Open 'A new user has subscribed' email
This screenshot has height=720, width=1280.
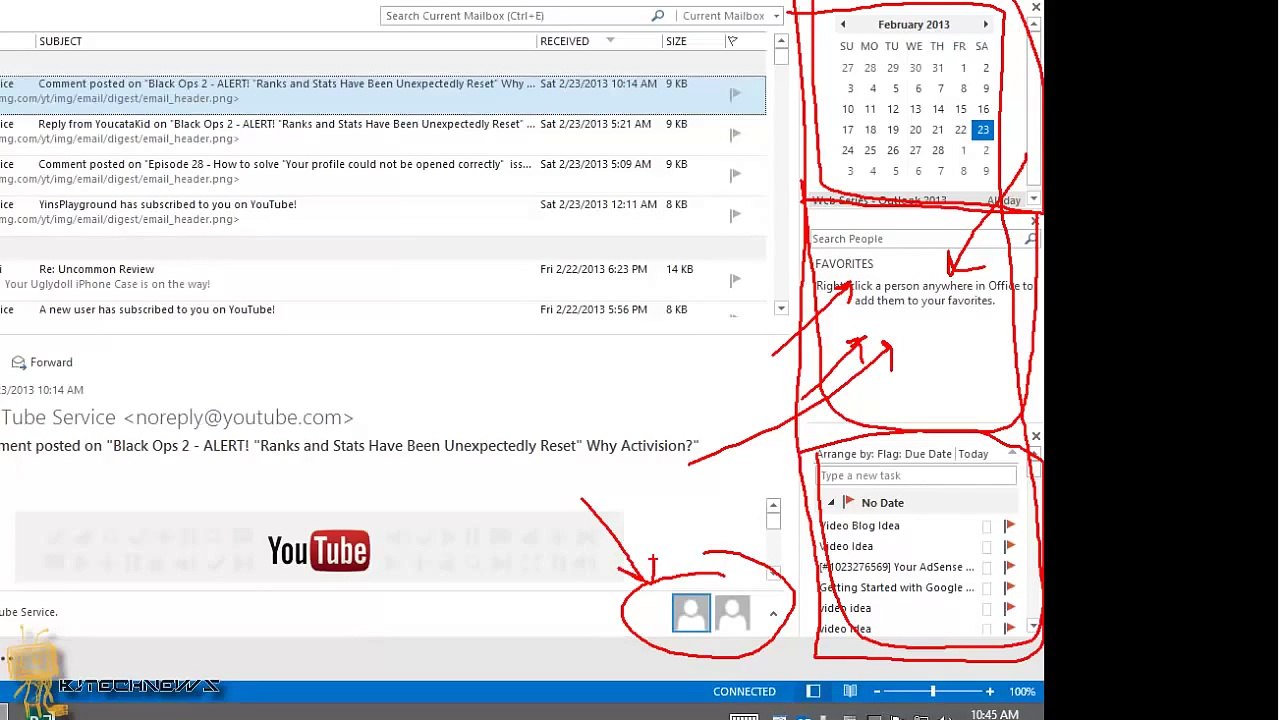[384, 310]
